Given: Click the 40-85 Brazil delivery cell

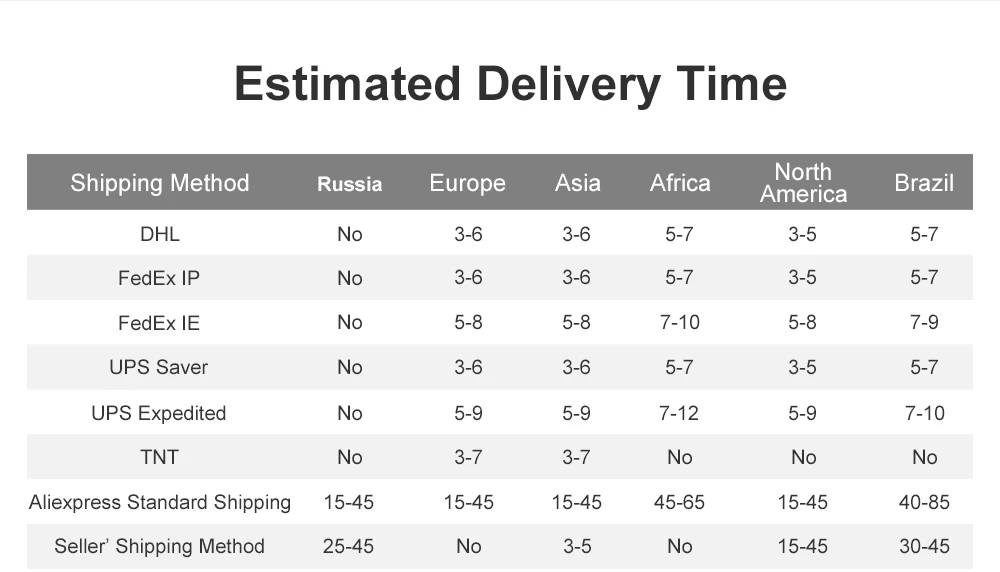Looking at the screenshot, I should (924, 502).
